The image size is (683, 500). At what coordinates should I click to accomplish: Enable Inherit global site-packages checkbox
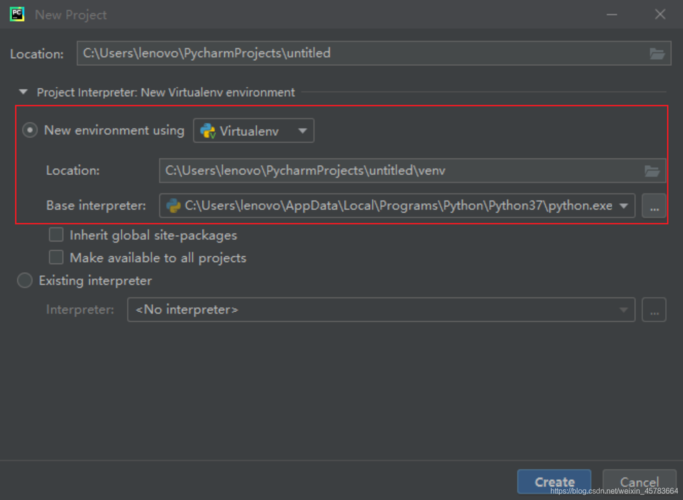[x=56, y=235]
